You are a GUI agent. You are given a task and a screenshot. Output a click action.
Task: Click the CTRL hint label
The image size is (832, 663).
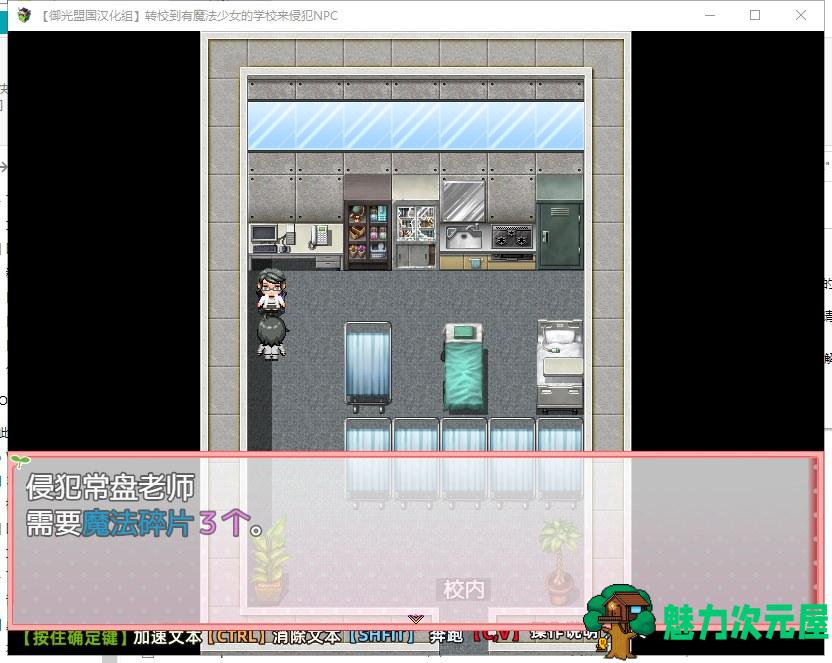[239, 636]
